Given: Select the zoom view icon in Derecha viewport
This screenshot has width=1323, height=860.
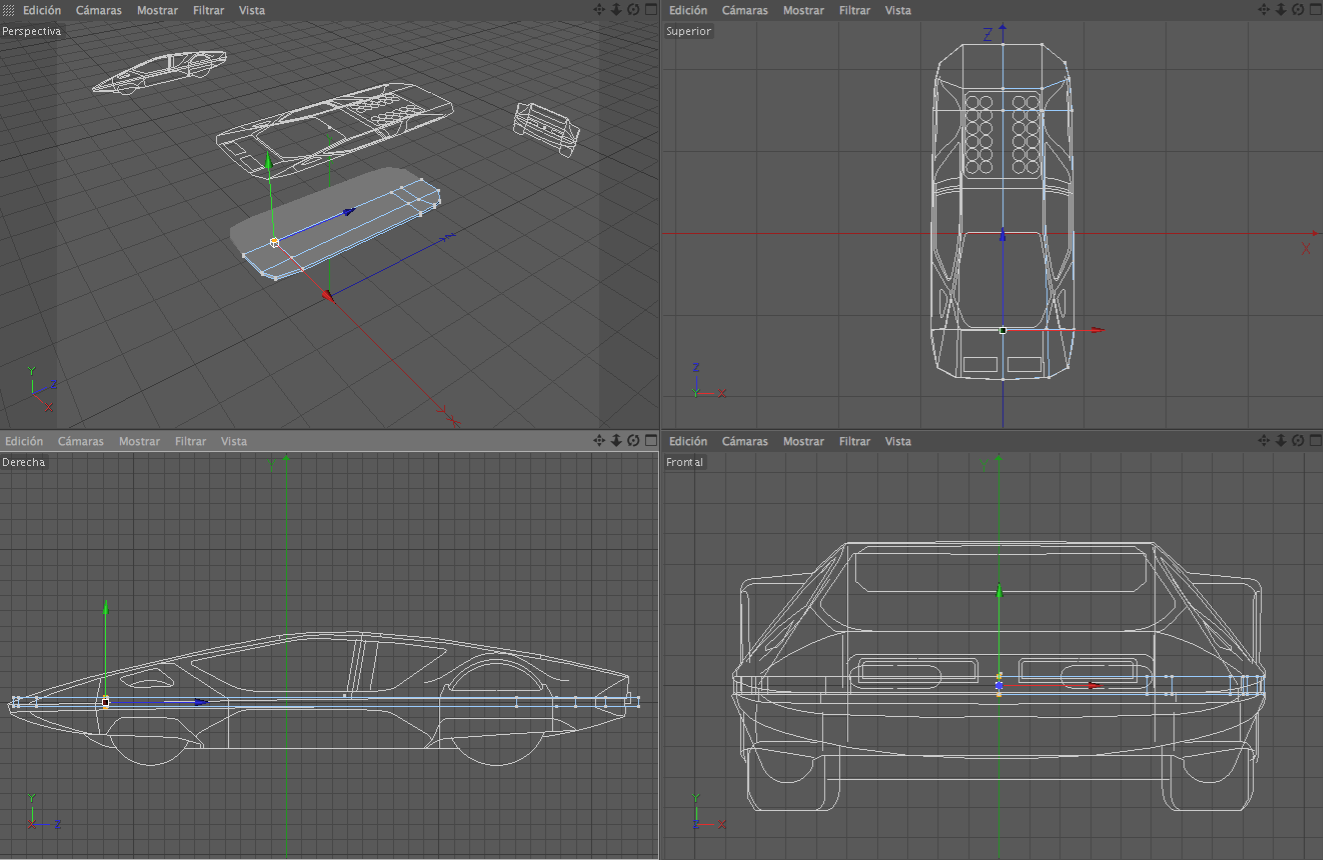Looking at the screenshot, I should [614, 441].
